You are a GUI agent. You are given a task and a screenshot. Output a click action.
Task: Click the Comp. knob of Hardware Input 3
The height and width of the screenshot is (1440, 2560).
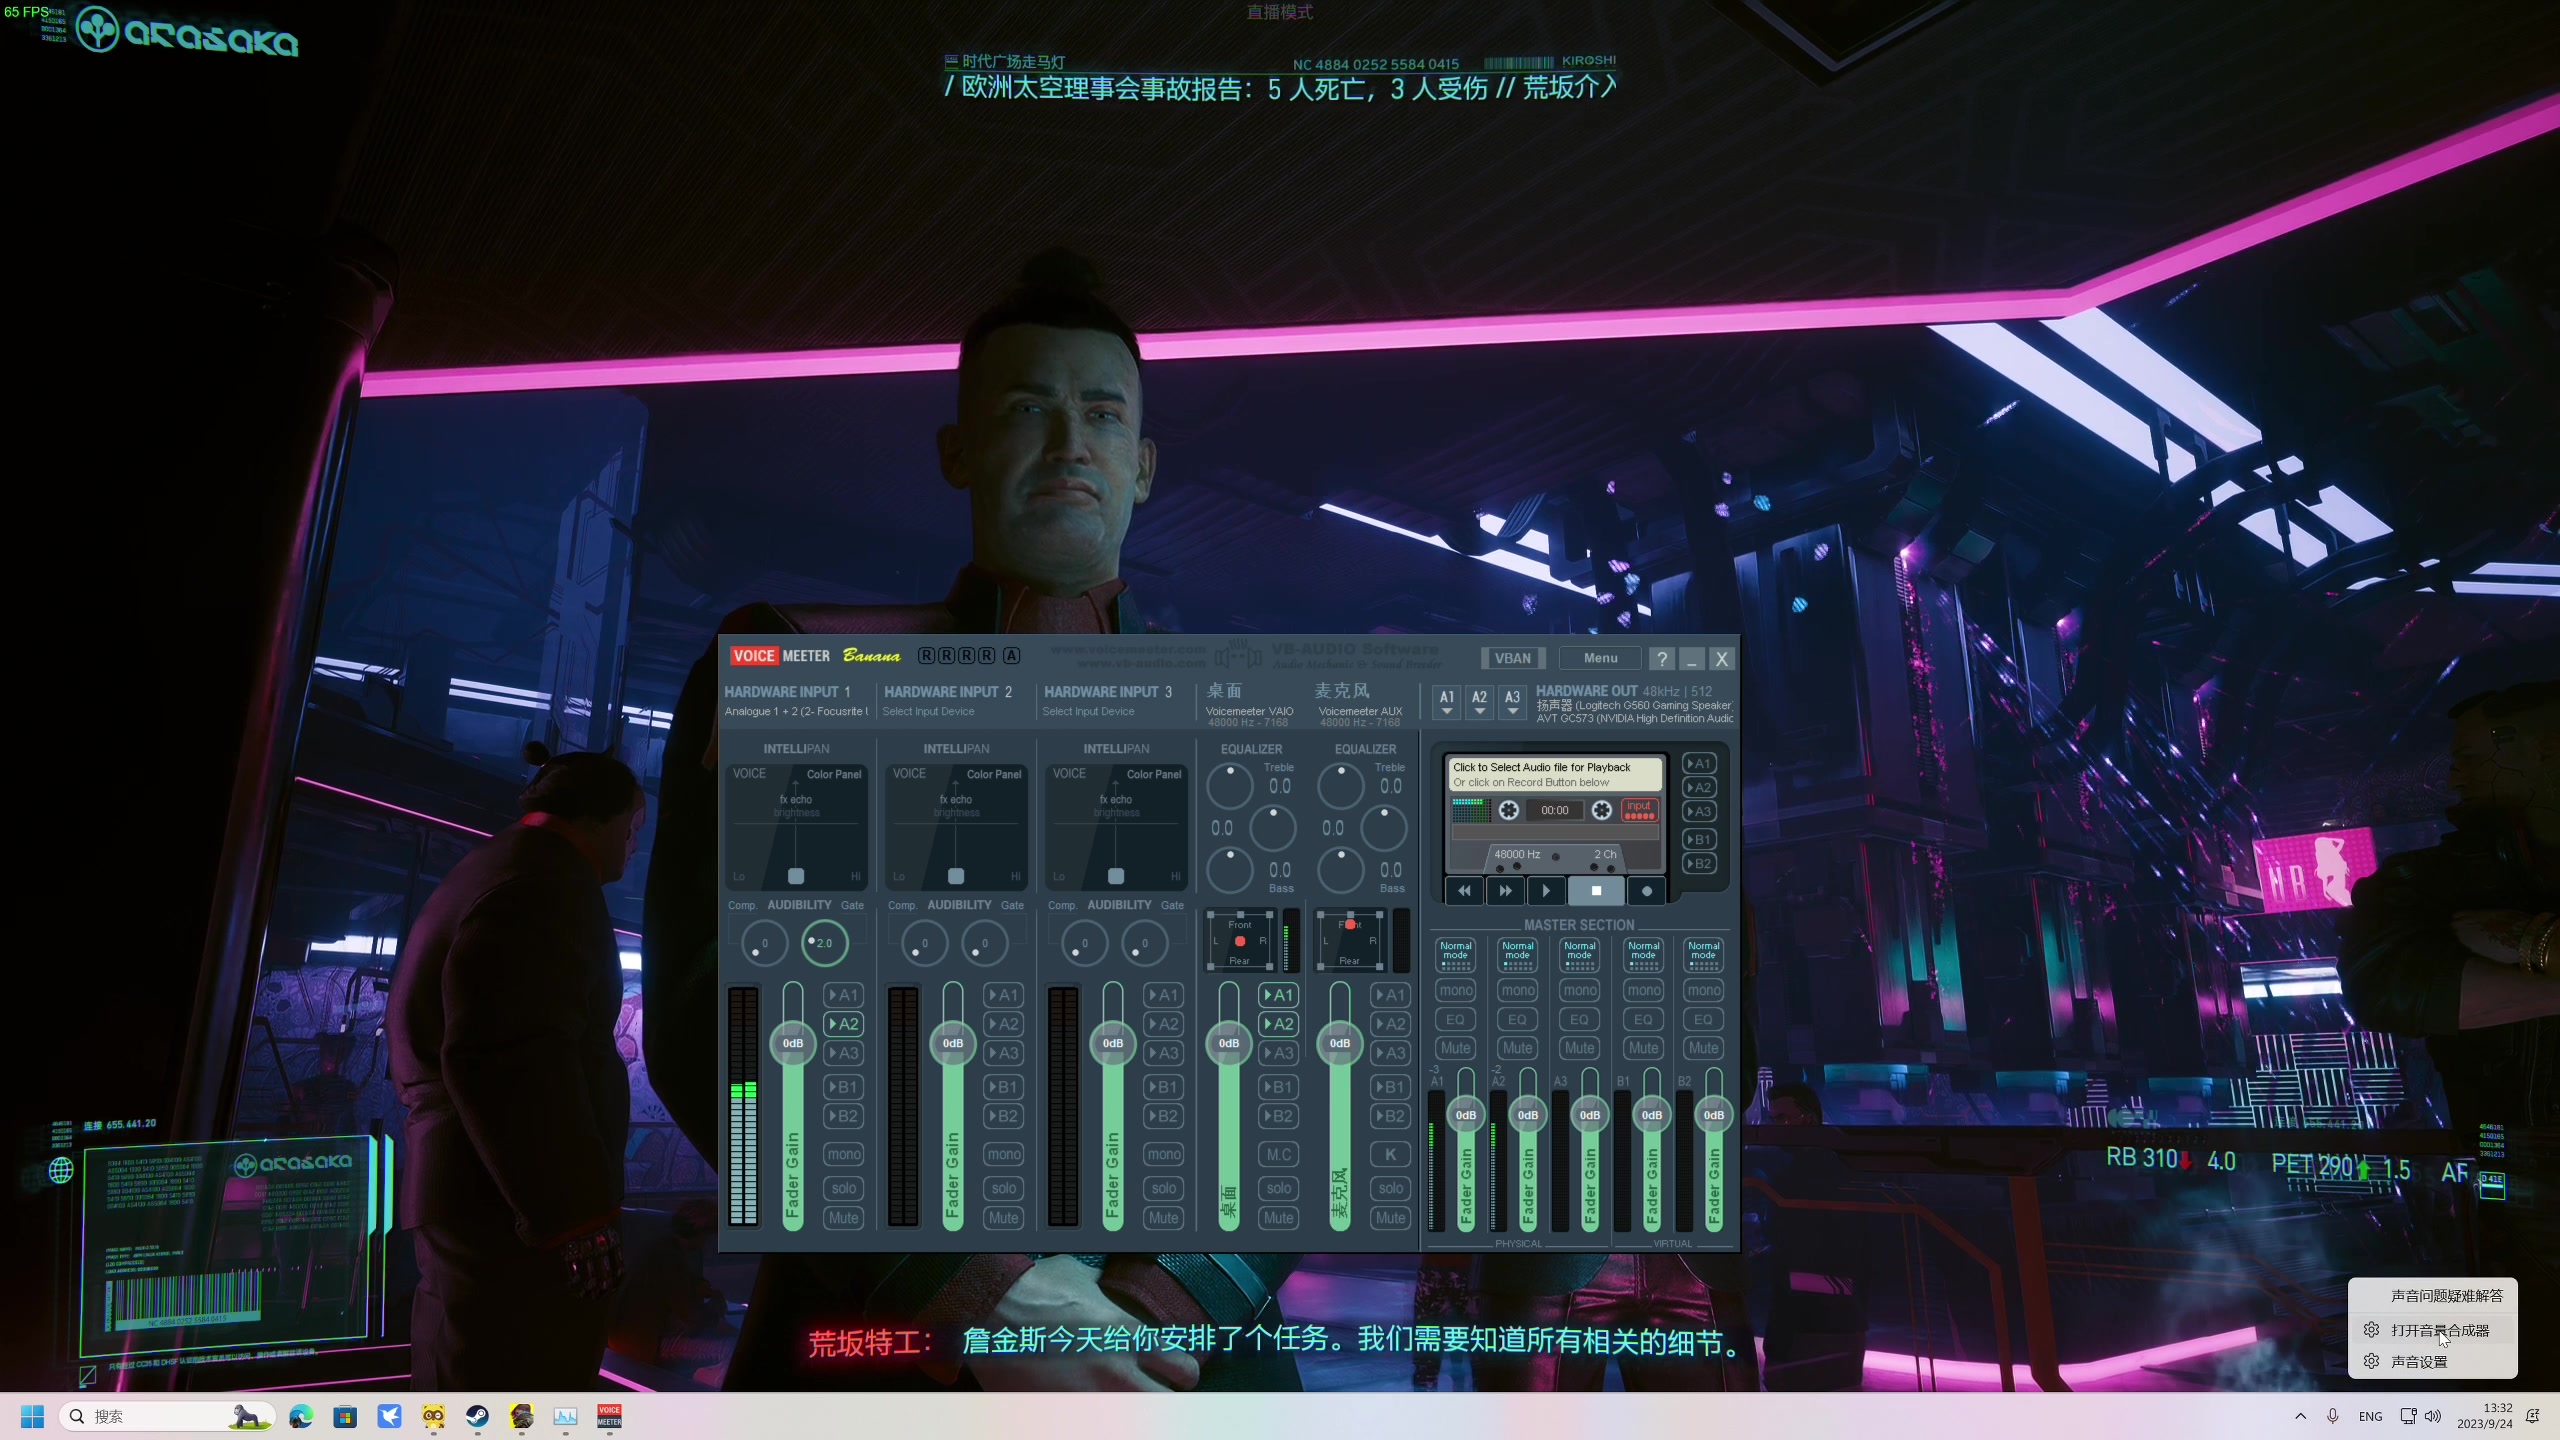[x=1084, y=943]
